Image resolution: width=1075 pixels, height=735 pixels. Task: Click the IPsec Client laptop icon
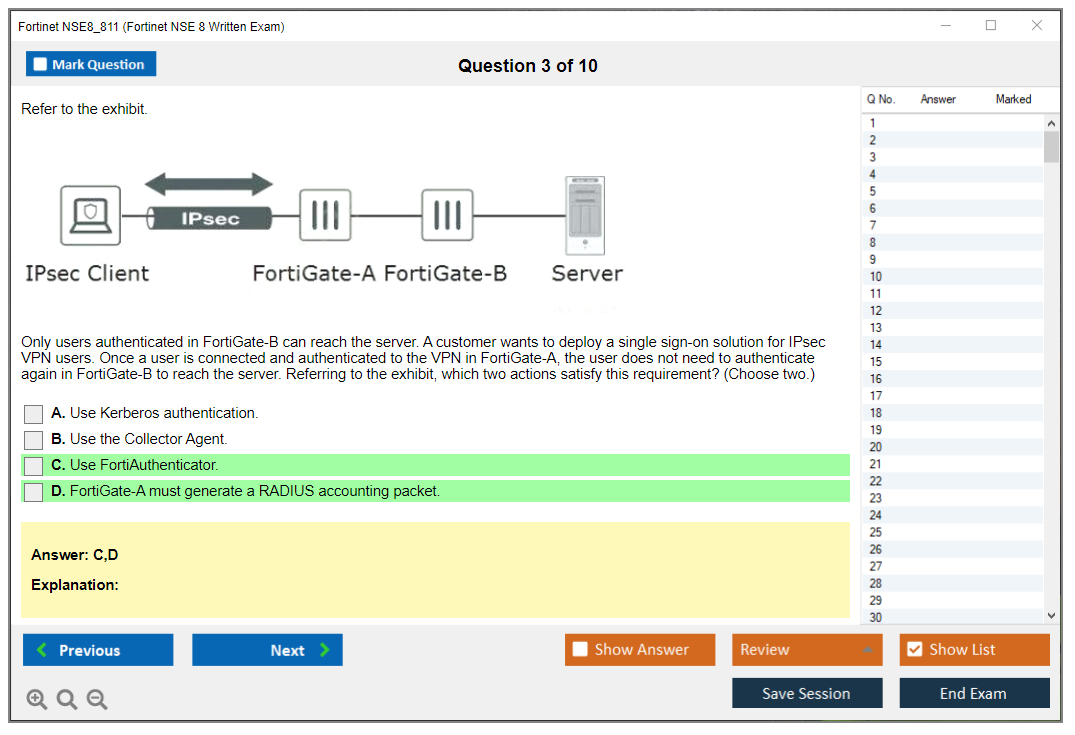[91, 215]
